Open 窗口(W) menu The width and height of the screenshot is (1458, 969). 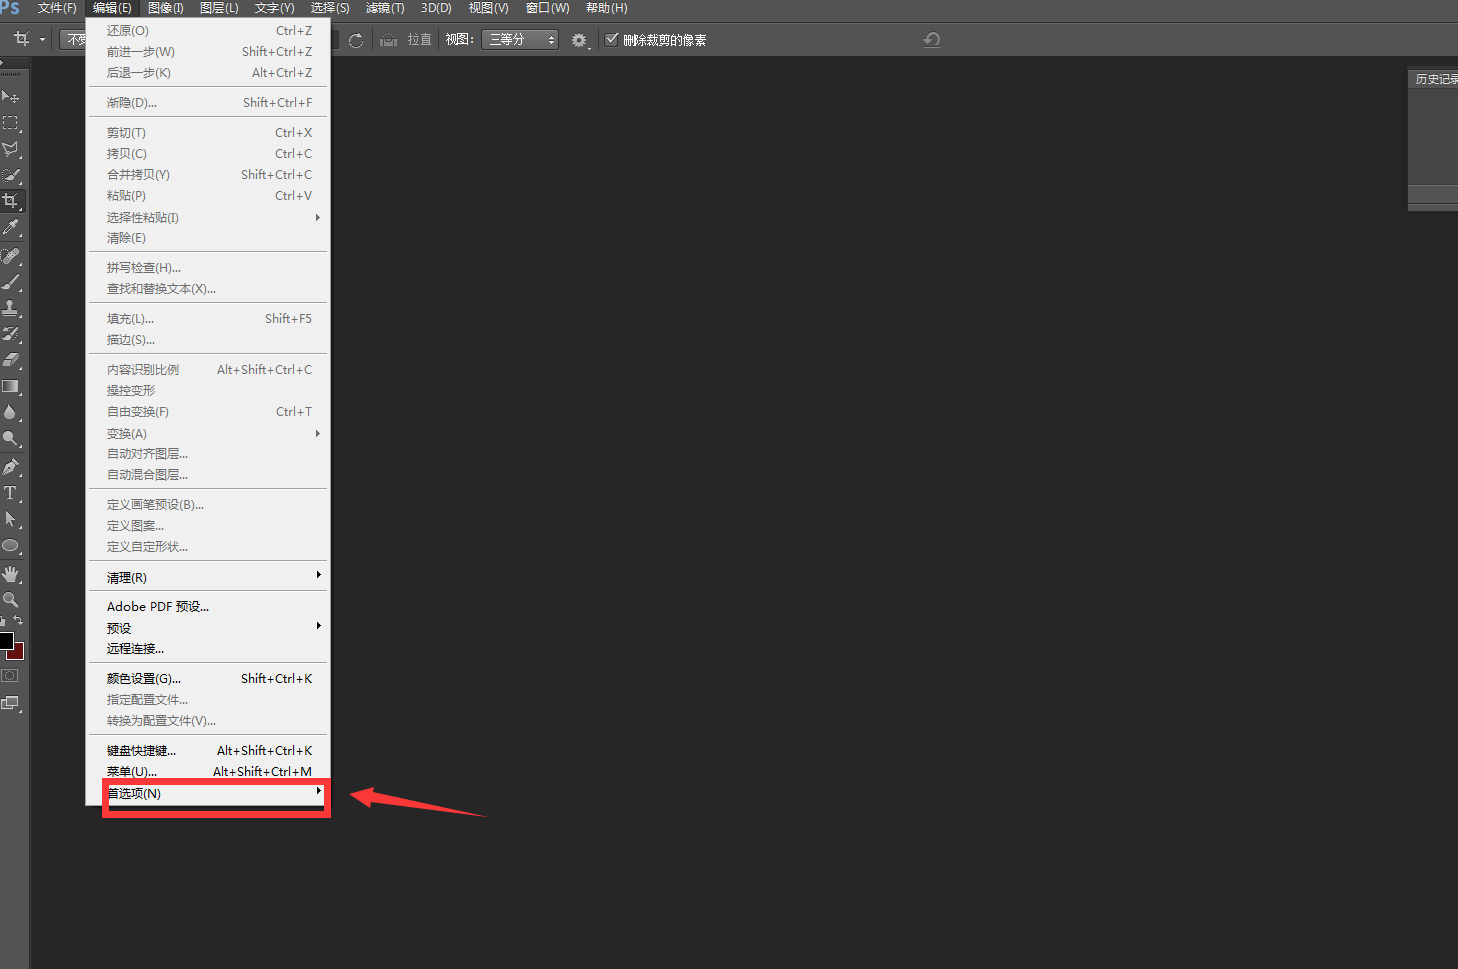pos(547,8)
